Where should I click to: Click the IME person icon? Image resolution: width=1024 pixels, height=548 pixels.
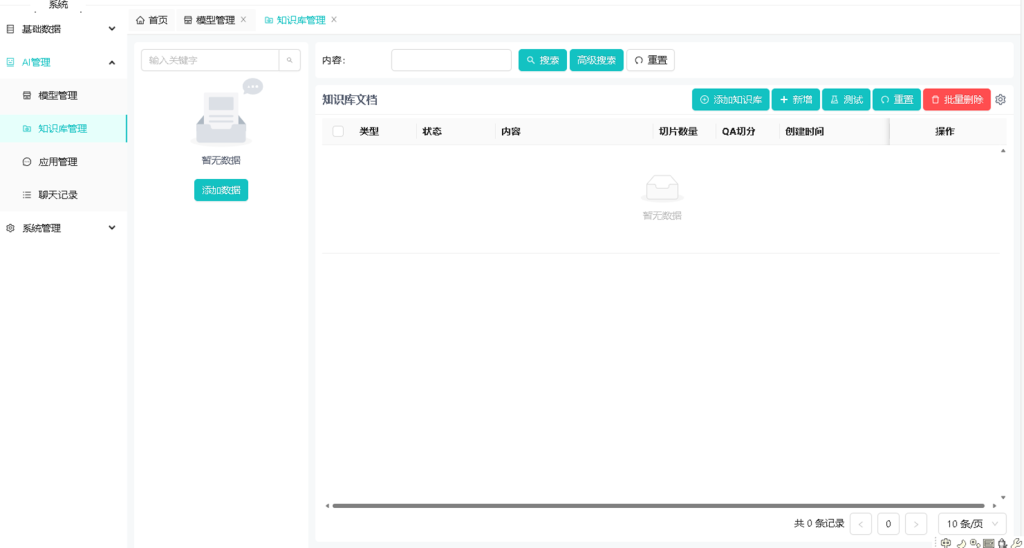coord(1002,543)
